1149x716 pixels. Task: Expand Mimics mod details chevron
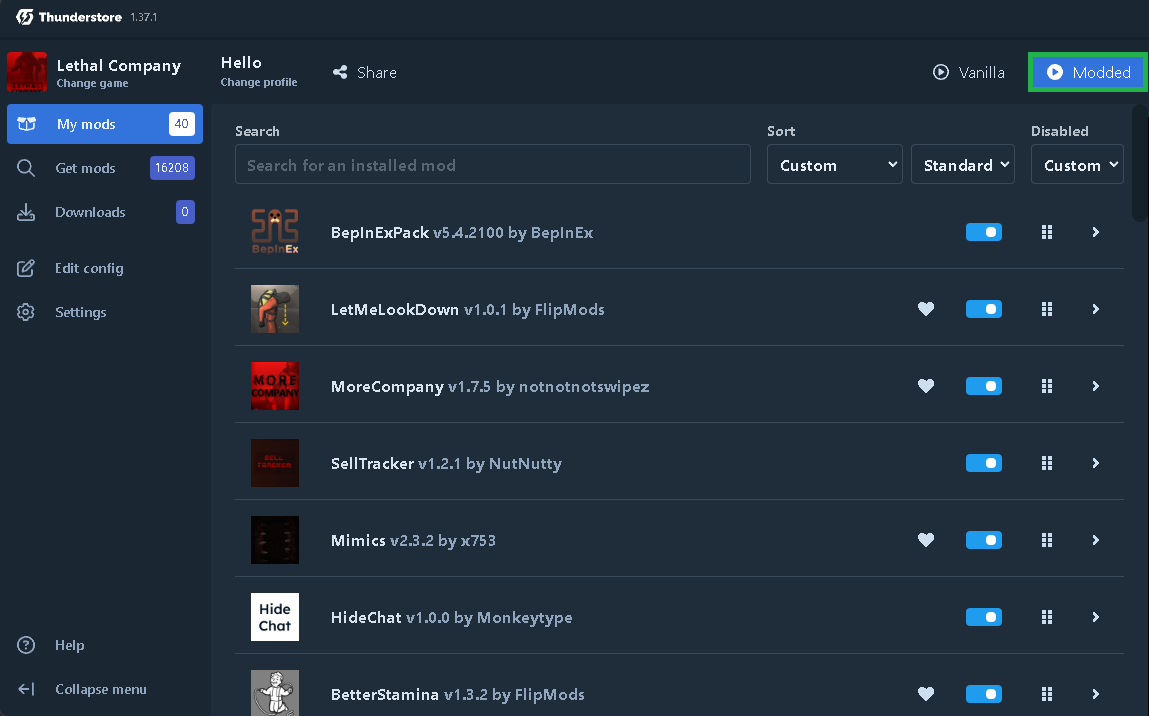1096,540
